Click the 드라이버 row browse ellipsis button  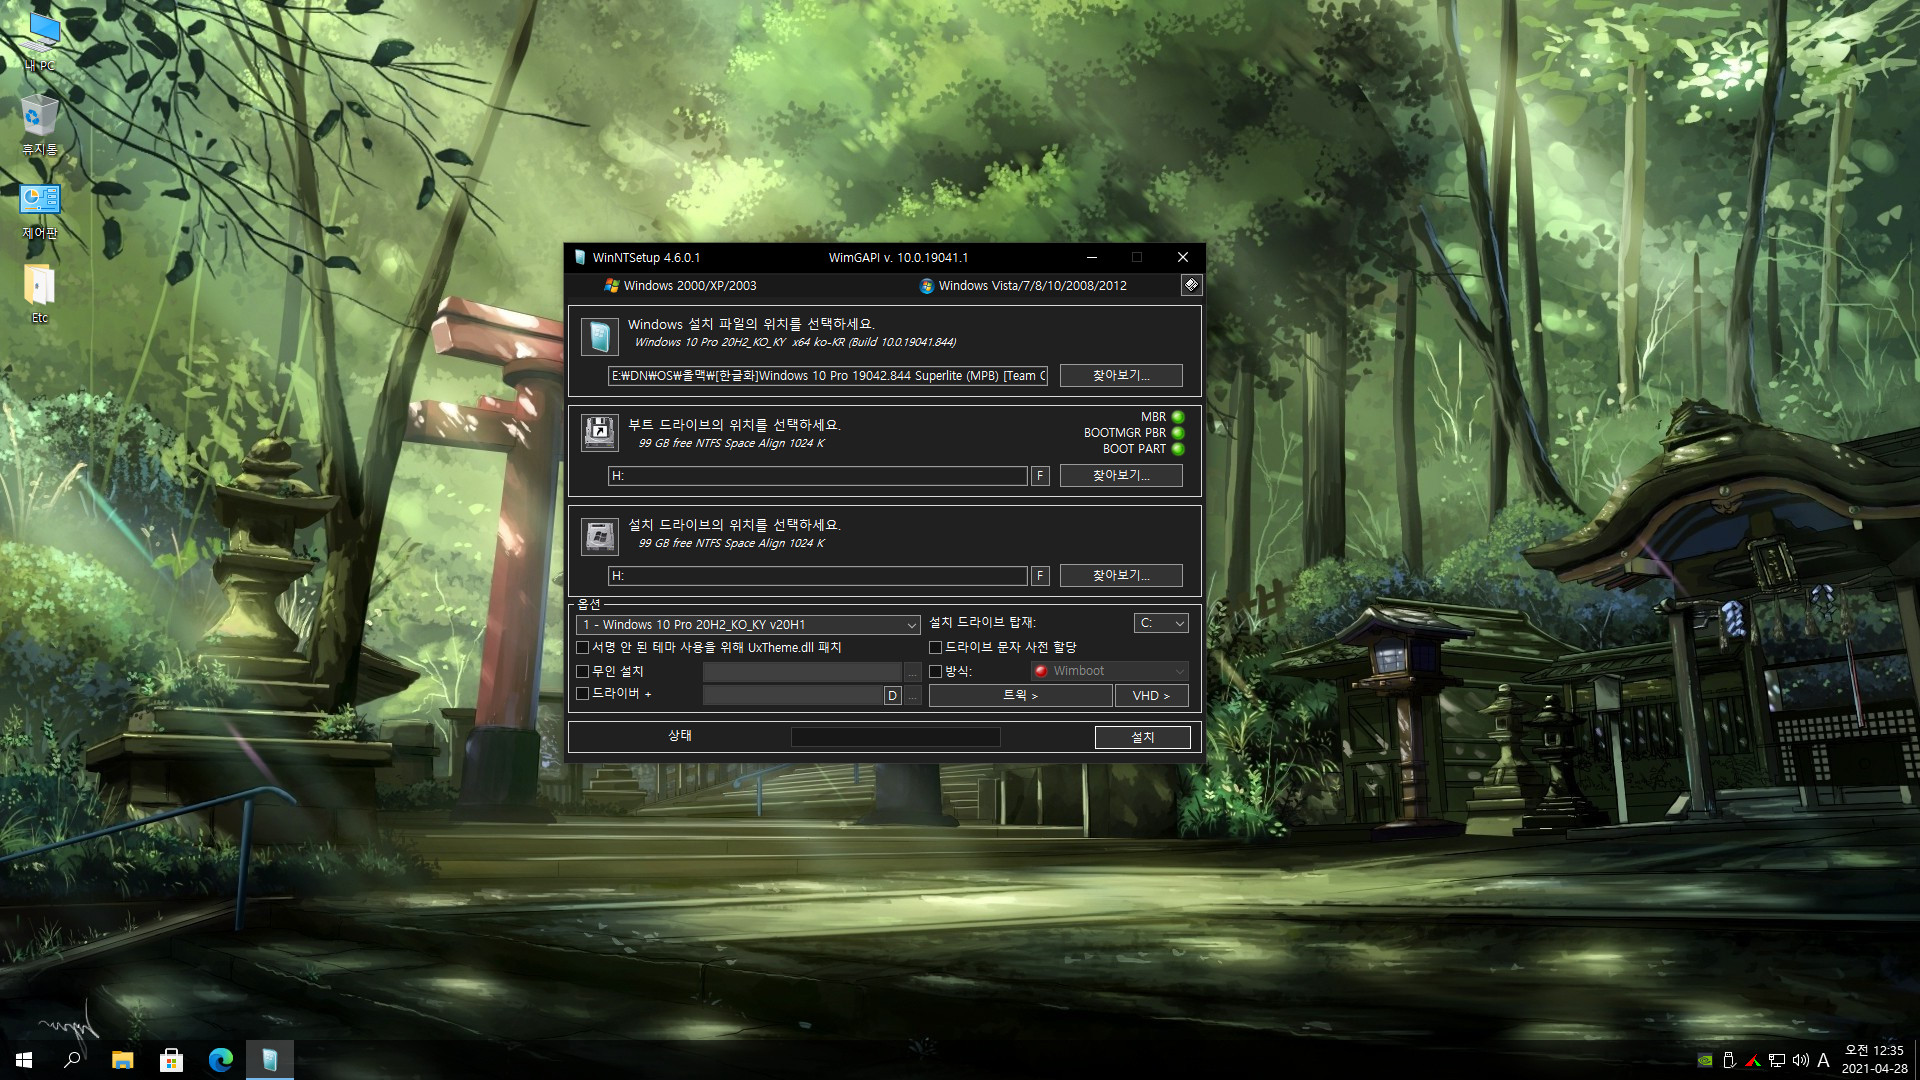(x=912, y=696)
